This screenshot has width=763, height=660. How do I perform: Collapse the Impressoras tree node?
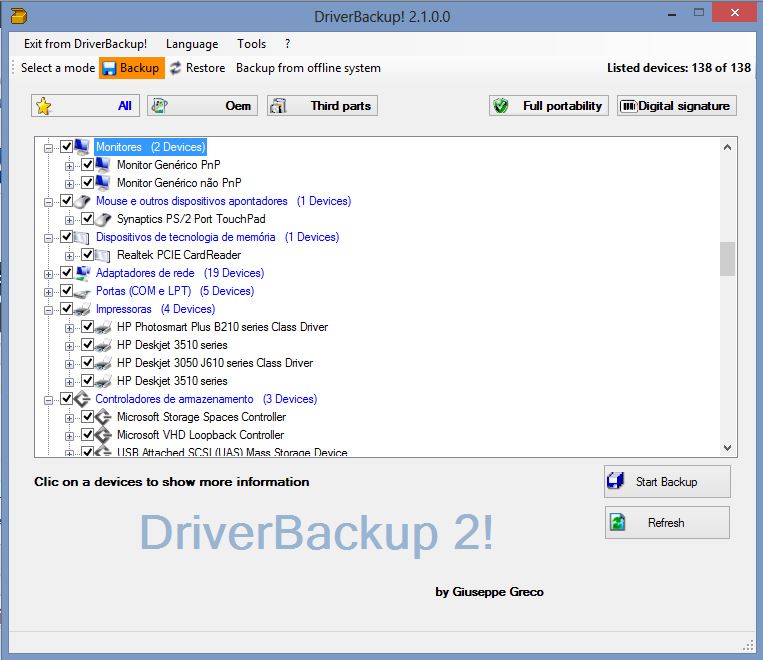point(48,311)
